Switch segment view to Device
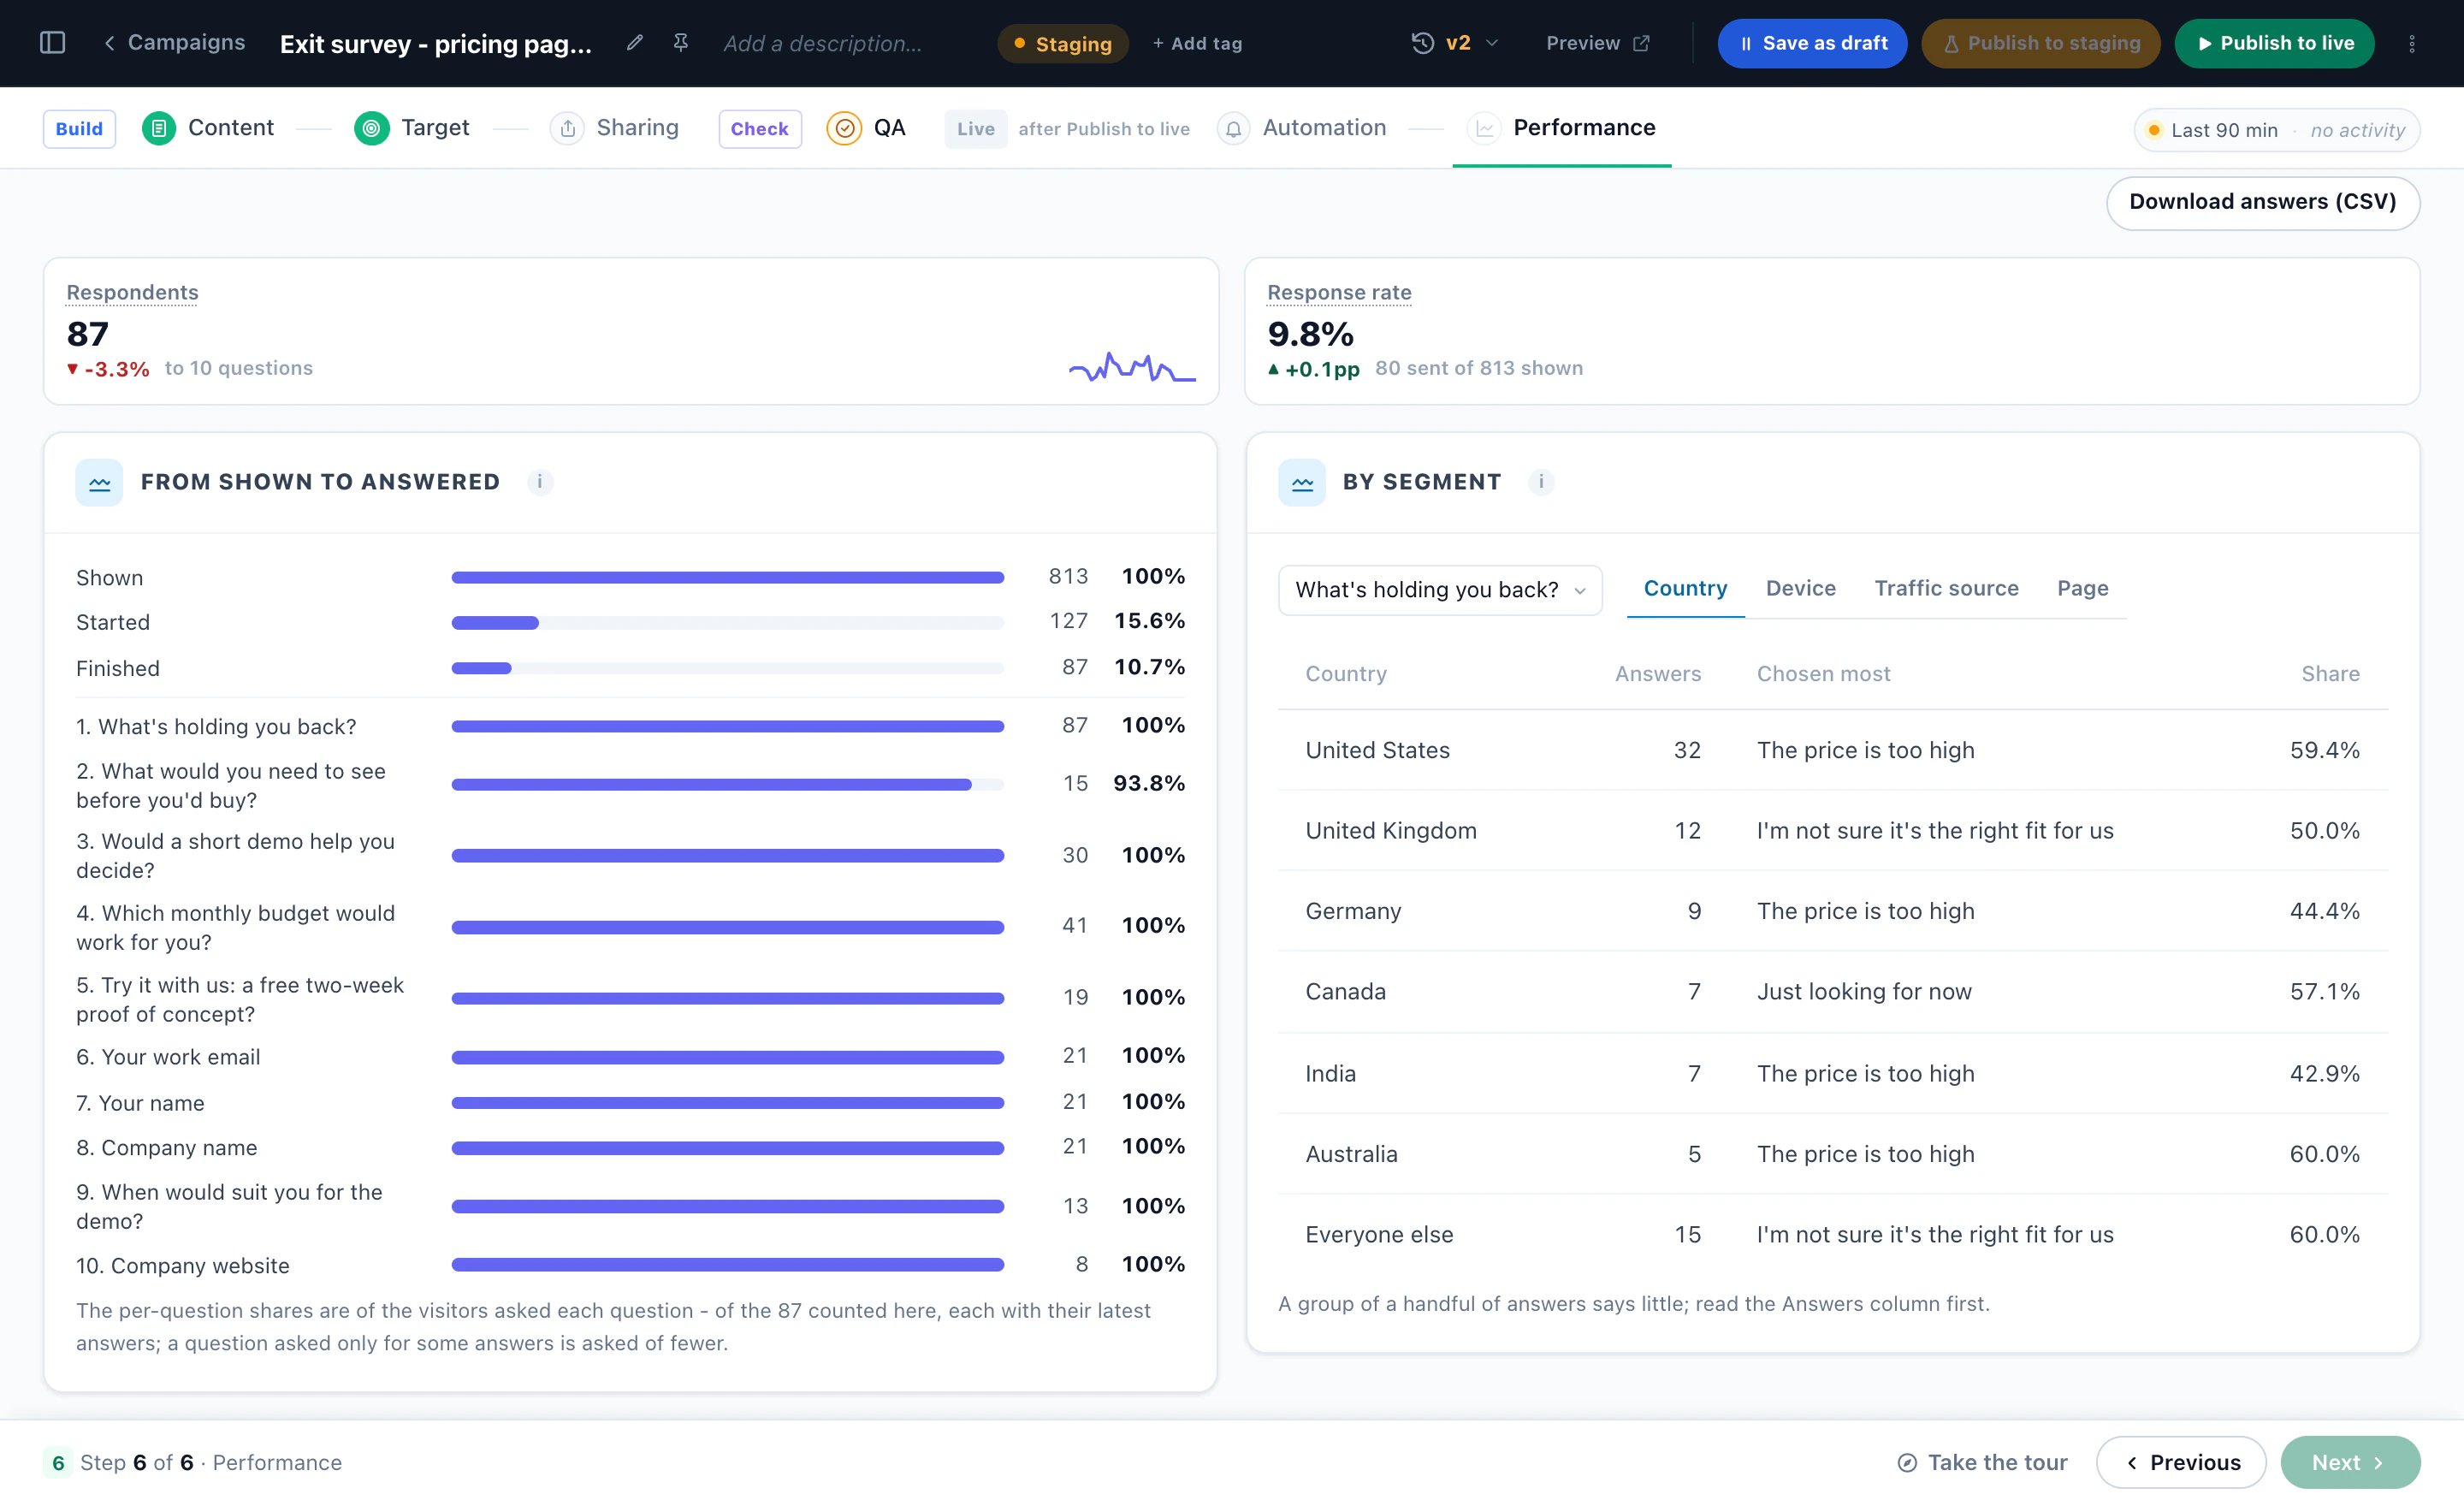The width and height of the screenshot is (2464, 1506). coord(1800,588)
